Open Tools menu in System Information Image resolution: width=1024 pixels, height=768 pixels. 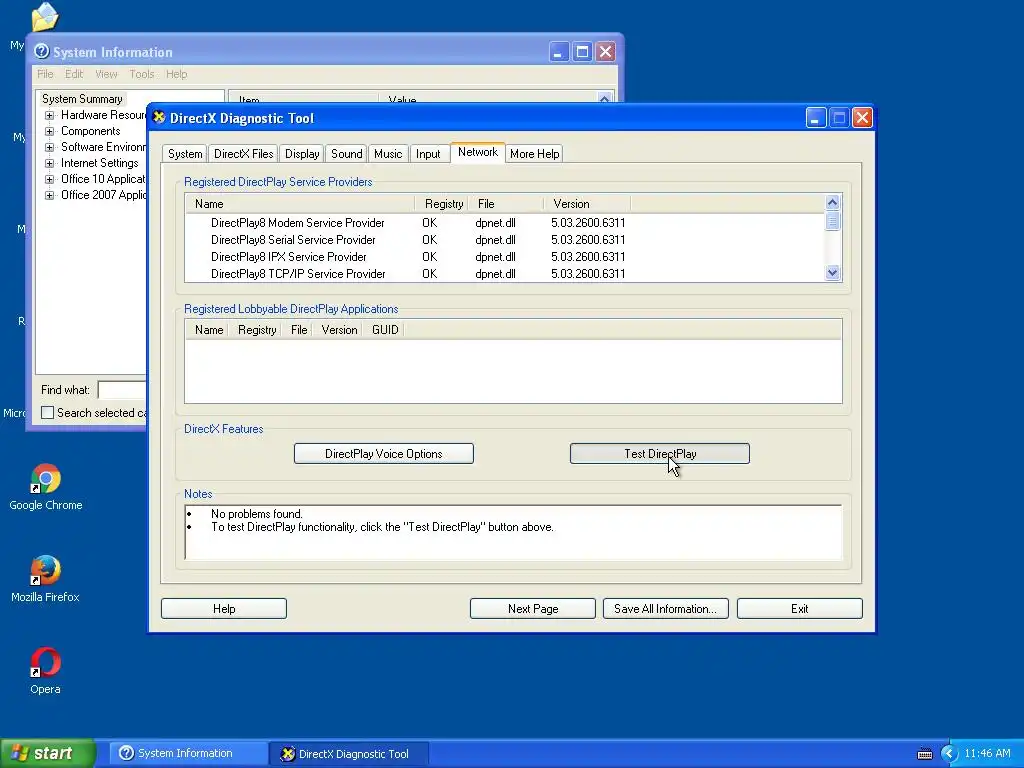tap(142, 74)
